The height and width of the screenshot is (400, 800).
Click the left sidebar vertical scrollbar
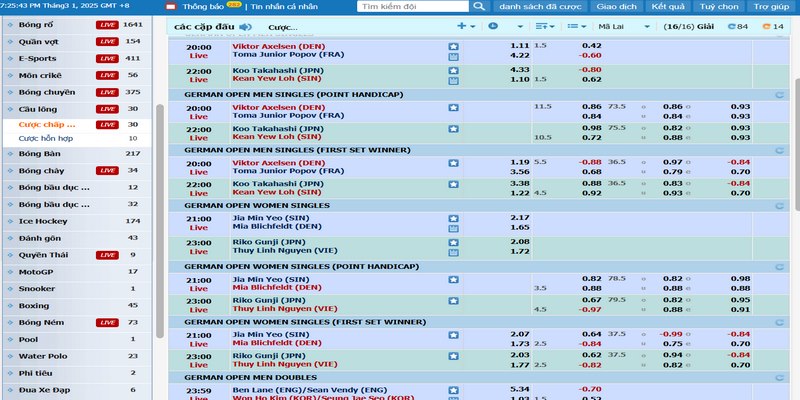[161, 150]
